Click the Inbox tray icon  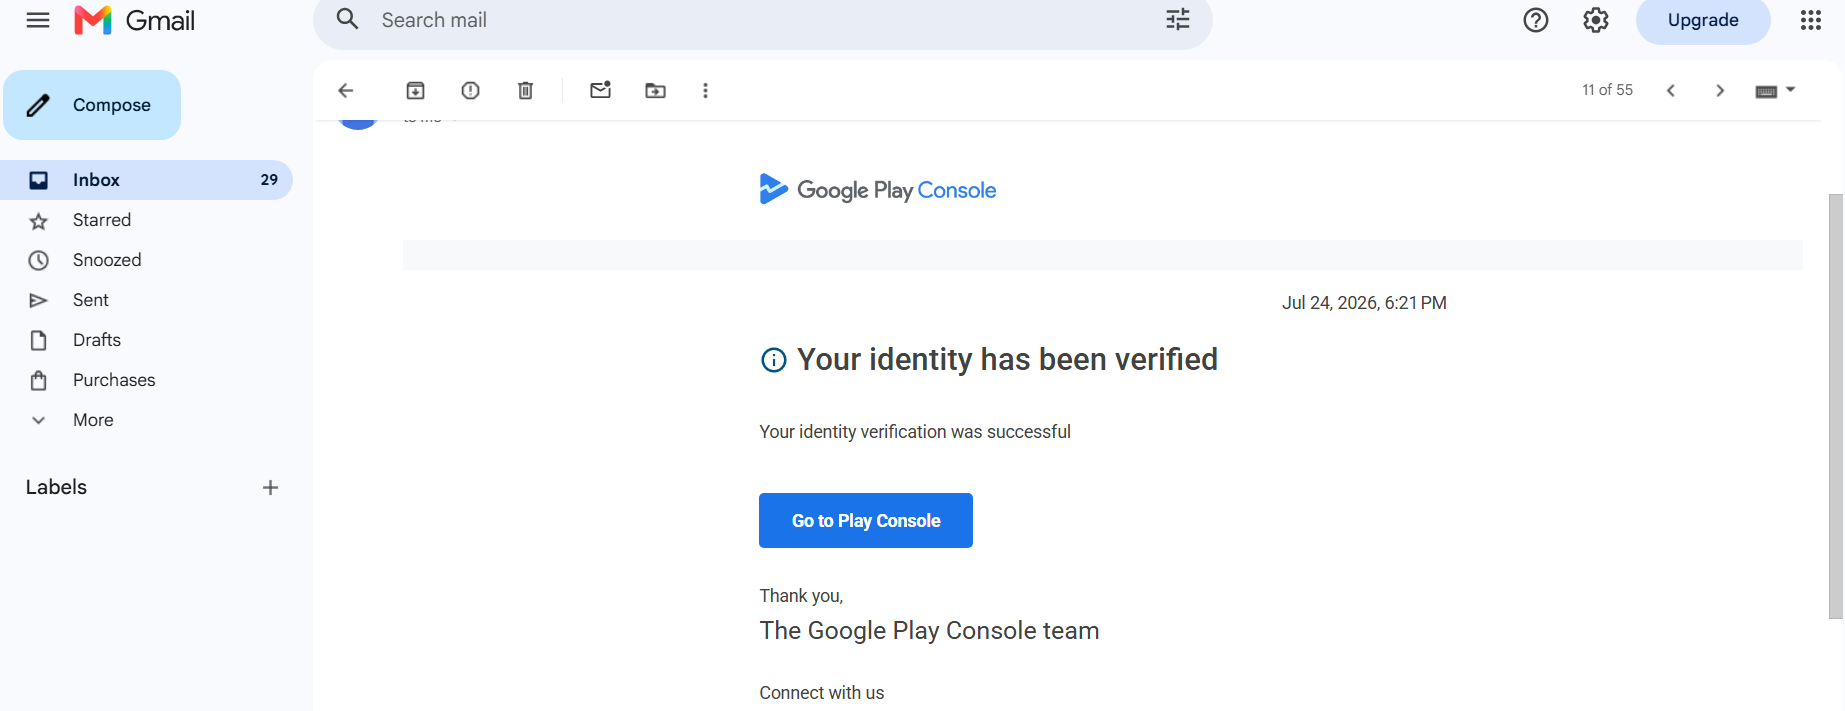click(38, 180)
